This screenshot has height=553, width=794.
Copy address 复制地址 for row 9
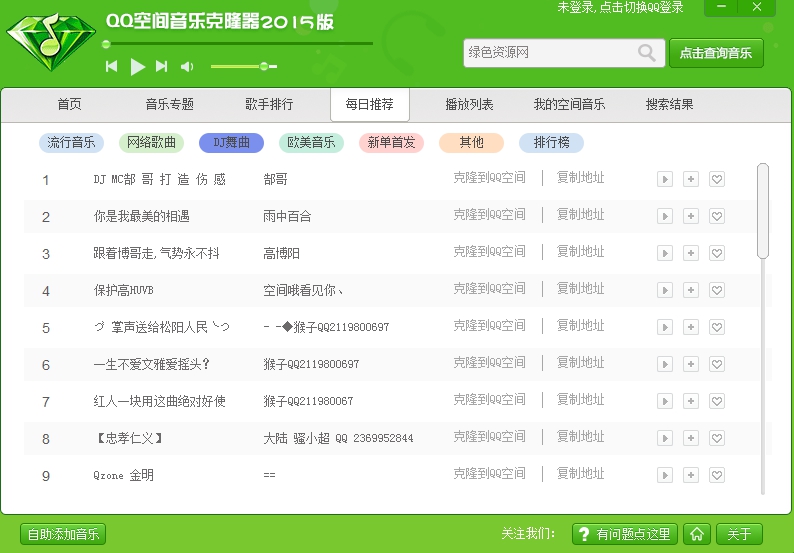tap(580, 473)
